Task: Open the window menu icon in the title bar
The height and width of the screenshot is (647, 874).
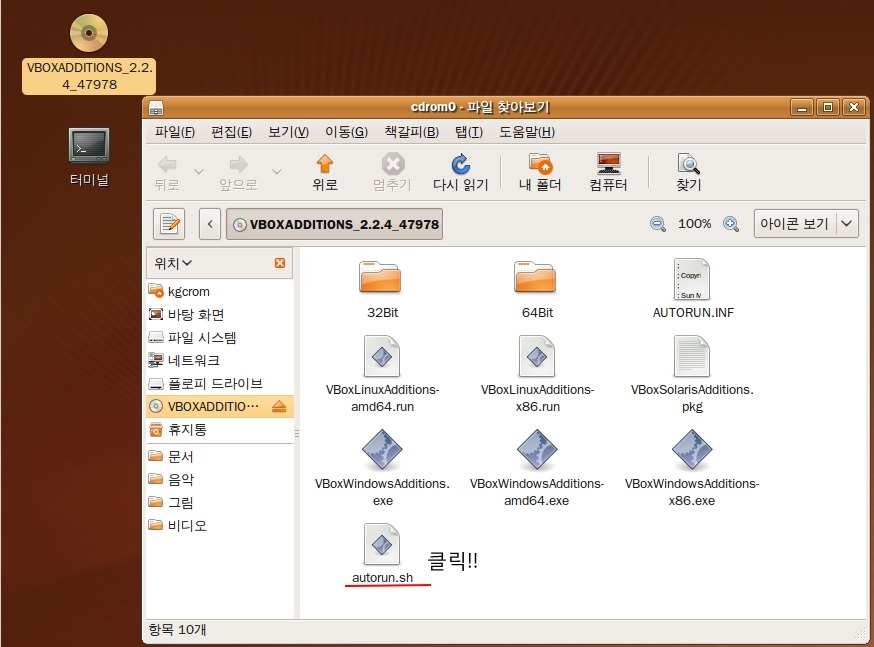Action: point(156,107)
